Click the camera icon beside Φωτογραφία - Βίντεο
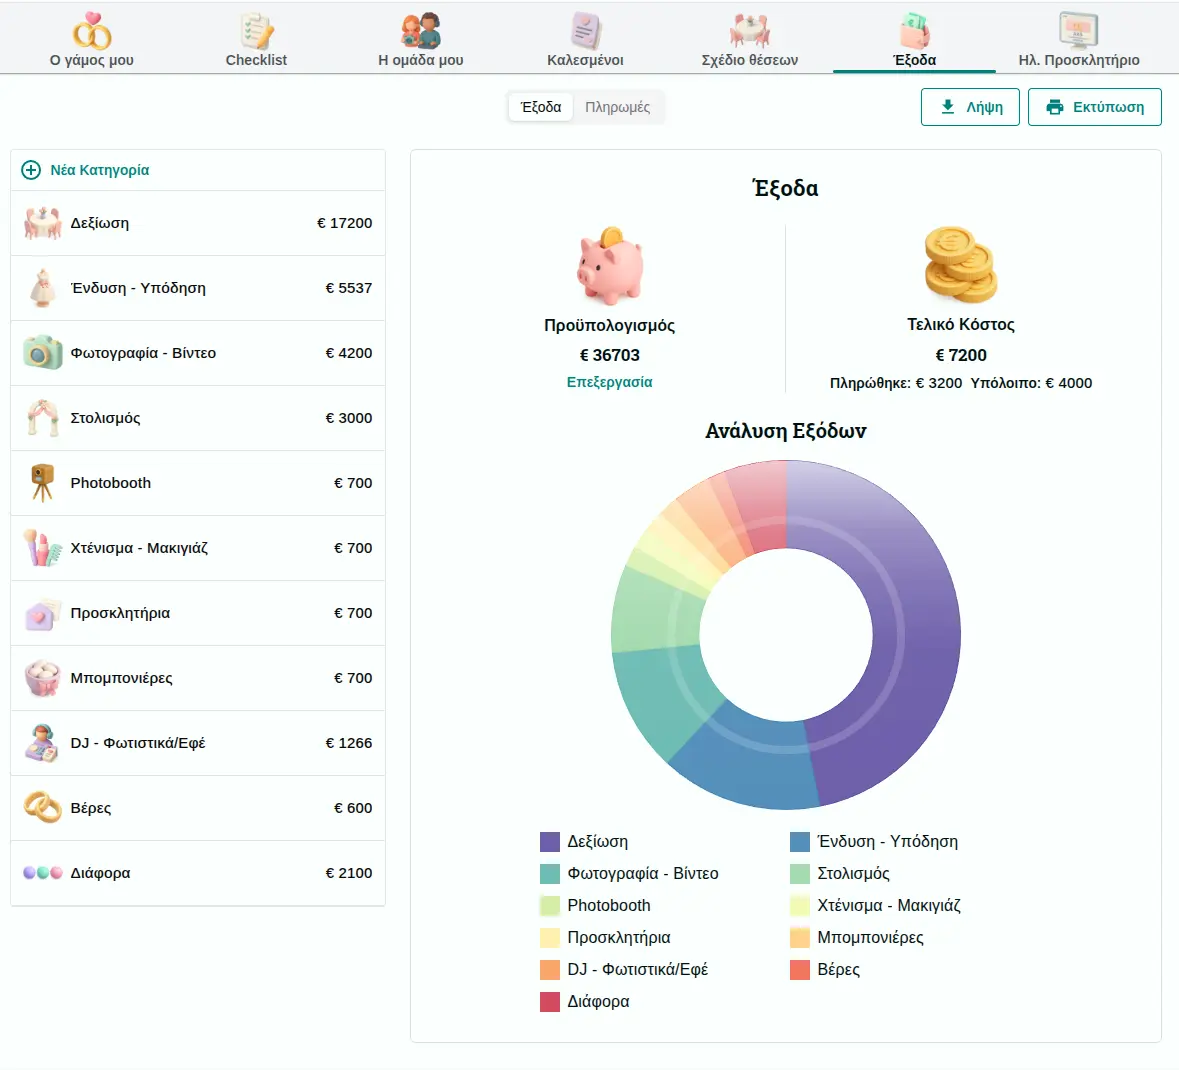Screen dimensions: 1179x1070 (x=42, y=353)
